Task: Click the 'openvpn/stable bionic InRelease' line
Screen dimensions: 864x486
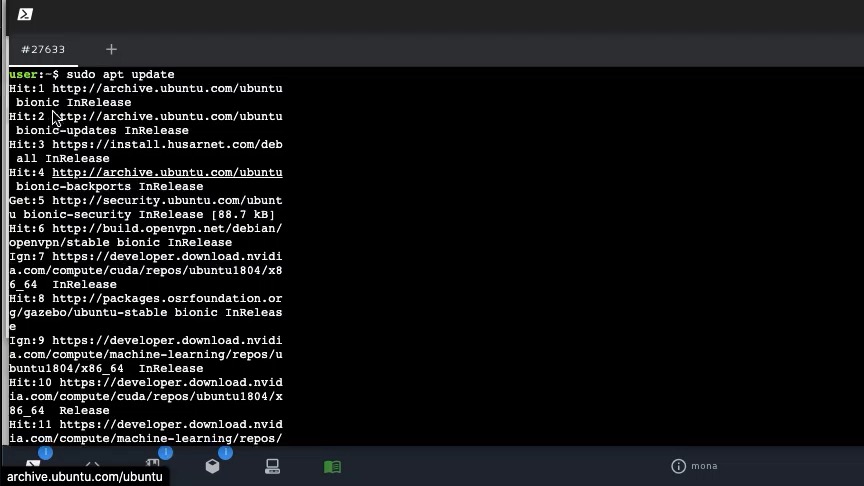Action: point(121,242)
